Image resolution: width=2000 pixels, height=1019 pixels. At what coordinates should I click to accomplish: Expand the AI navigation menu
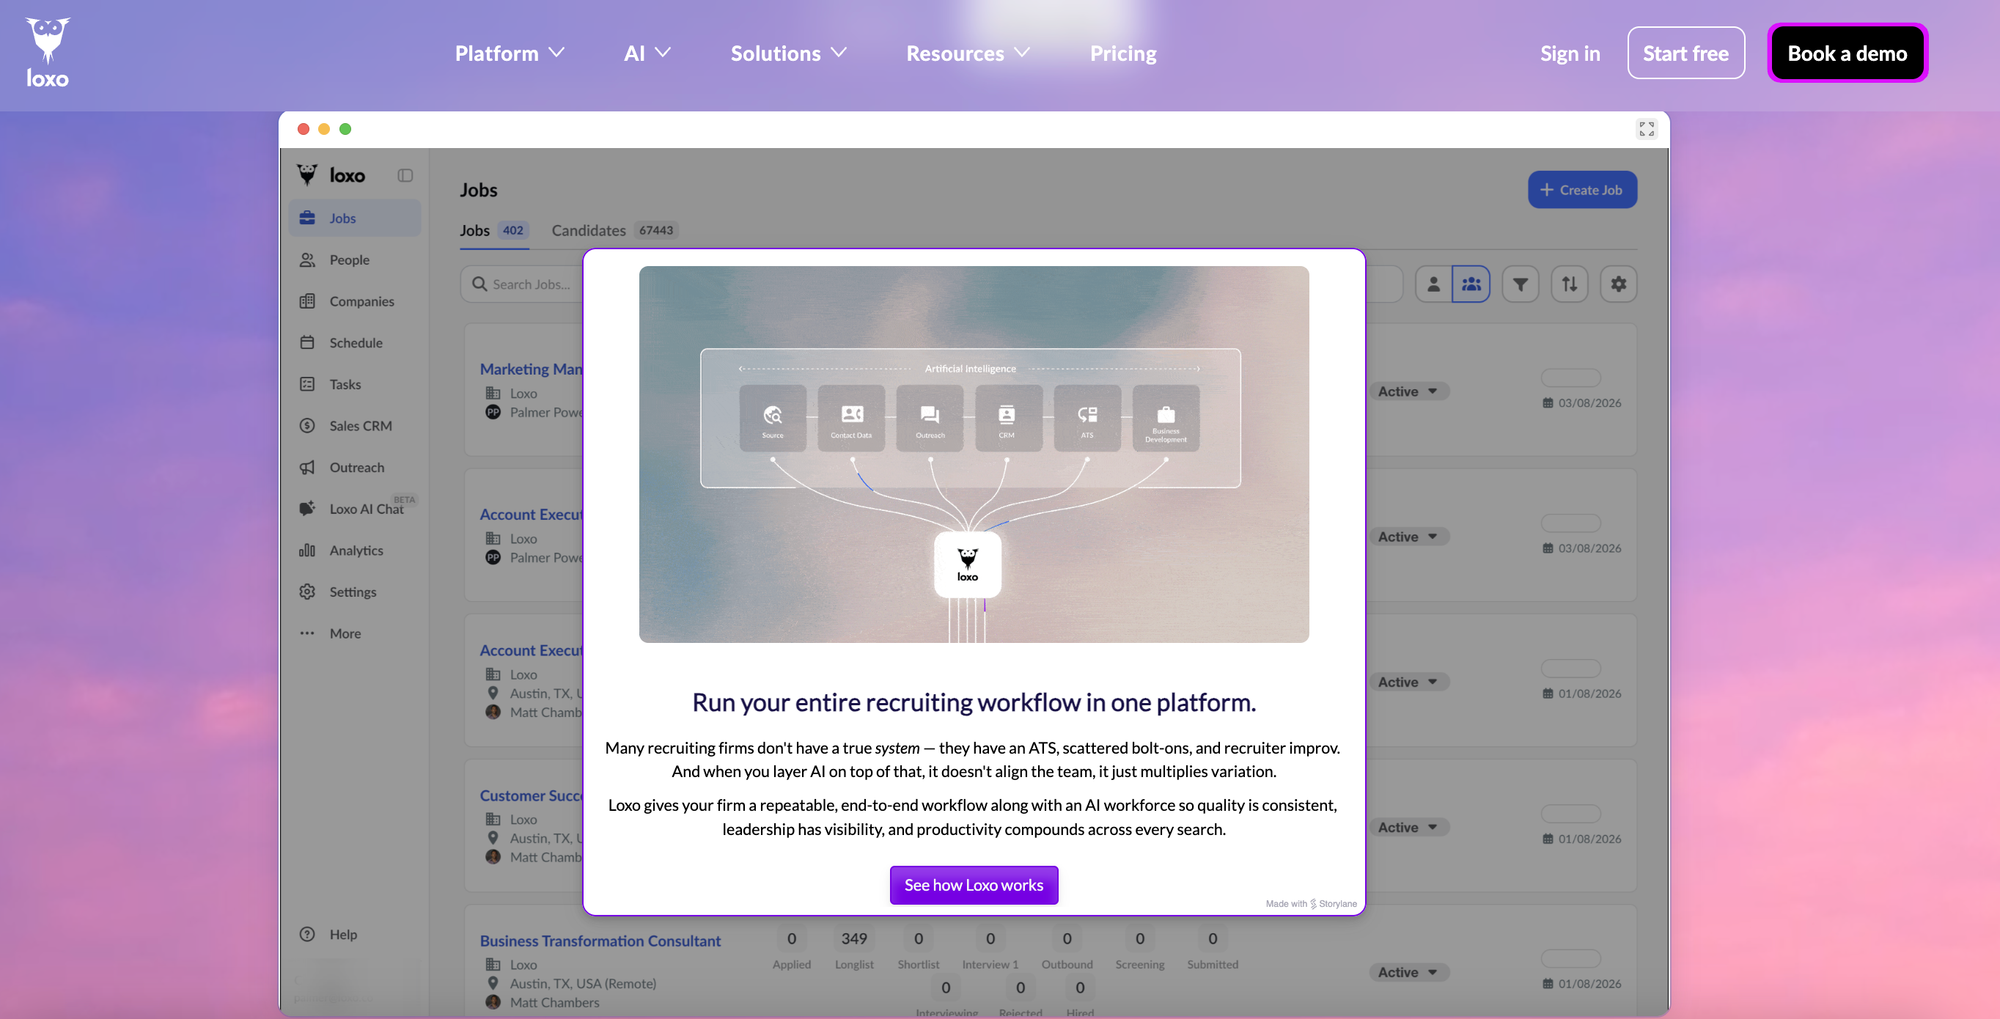(x=647, y=53)
